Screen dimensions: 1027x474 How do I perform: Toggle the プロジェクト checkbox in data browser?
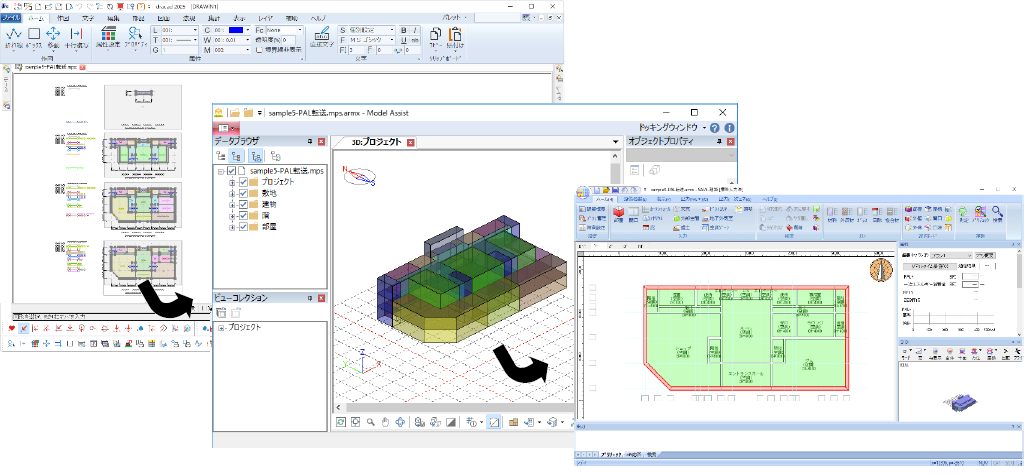(243, 184)
